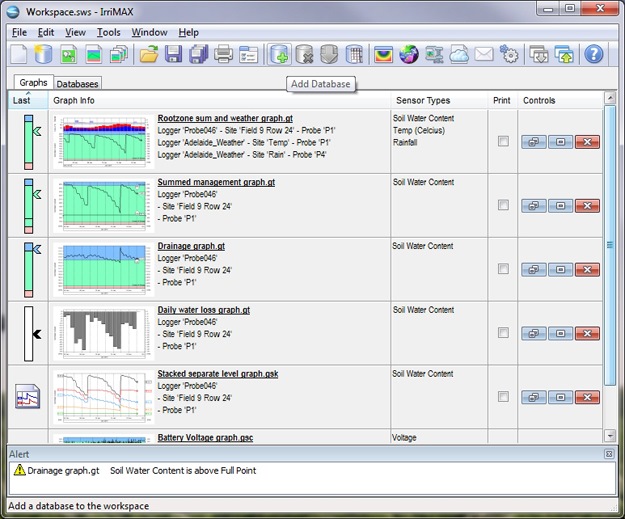Sort by the Last column header

point(28,100)
